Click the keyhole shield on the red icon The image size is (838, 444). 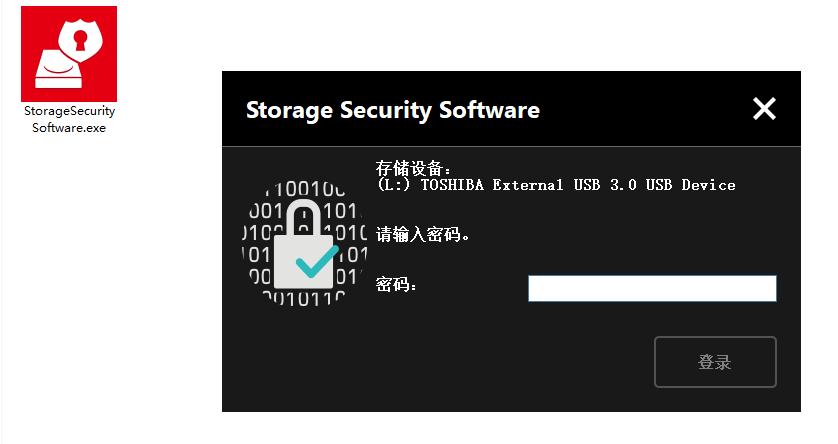(x=80, y=39)
